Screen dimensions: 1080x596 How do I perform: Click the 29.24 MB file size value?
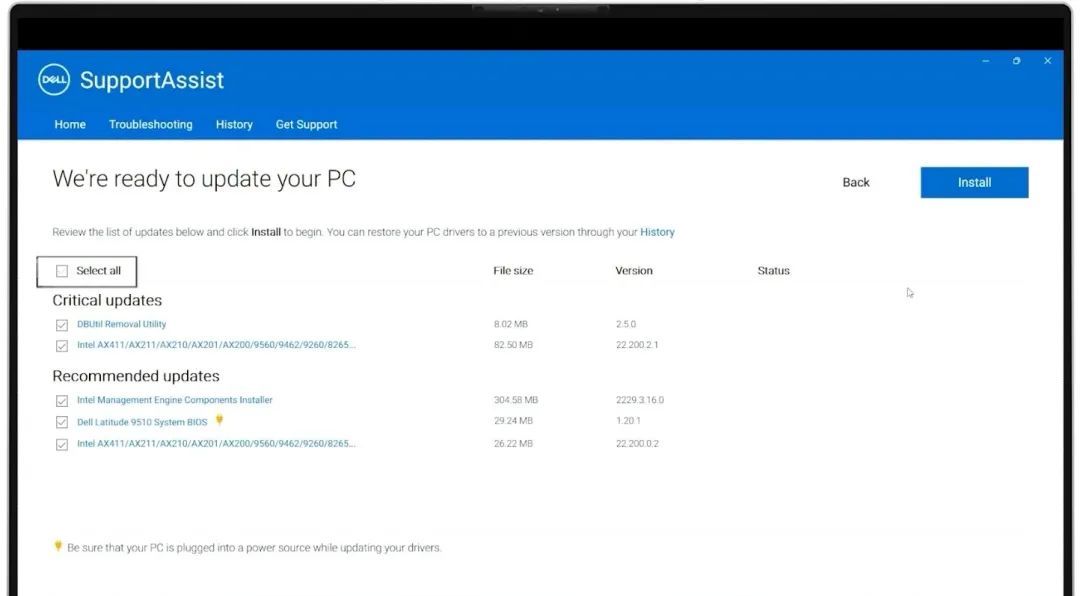[x=513, y=420]
